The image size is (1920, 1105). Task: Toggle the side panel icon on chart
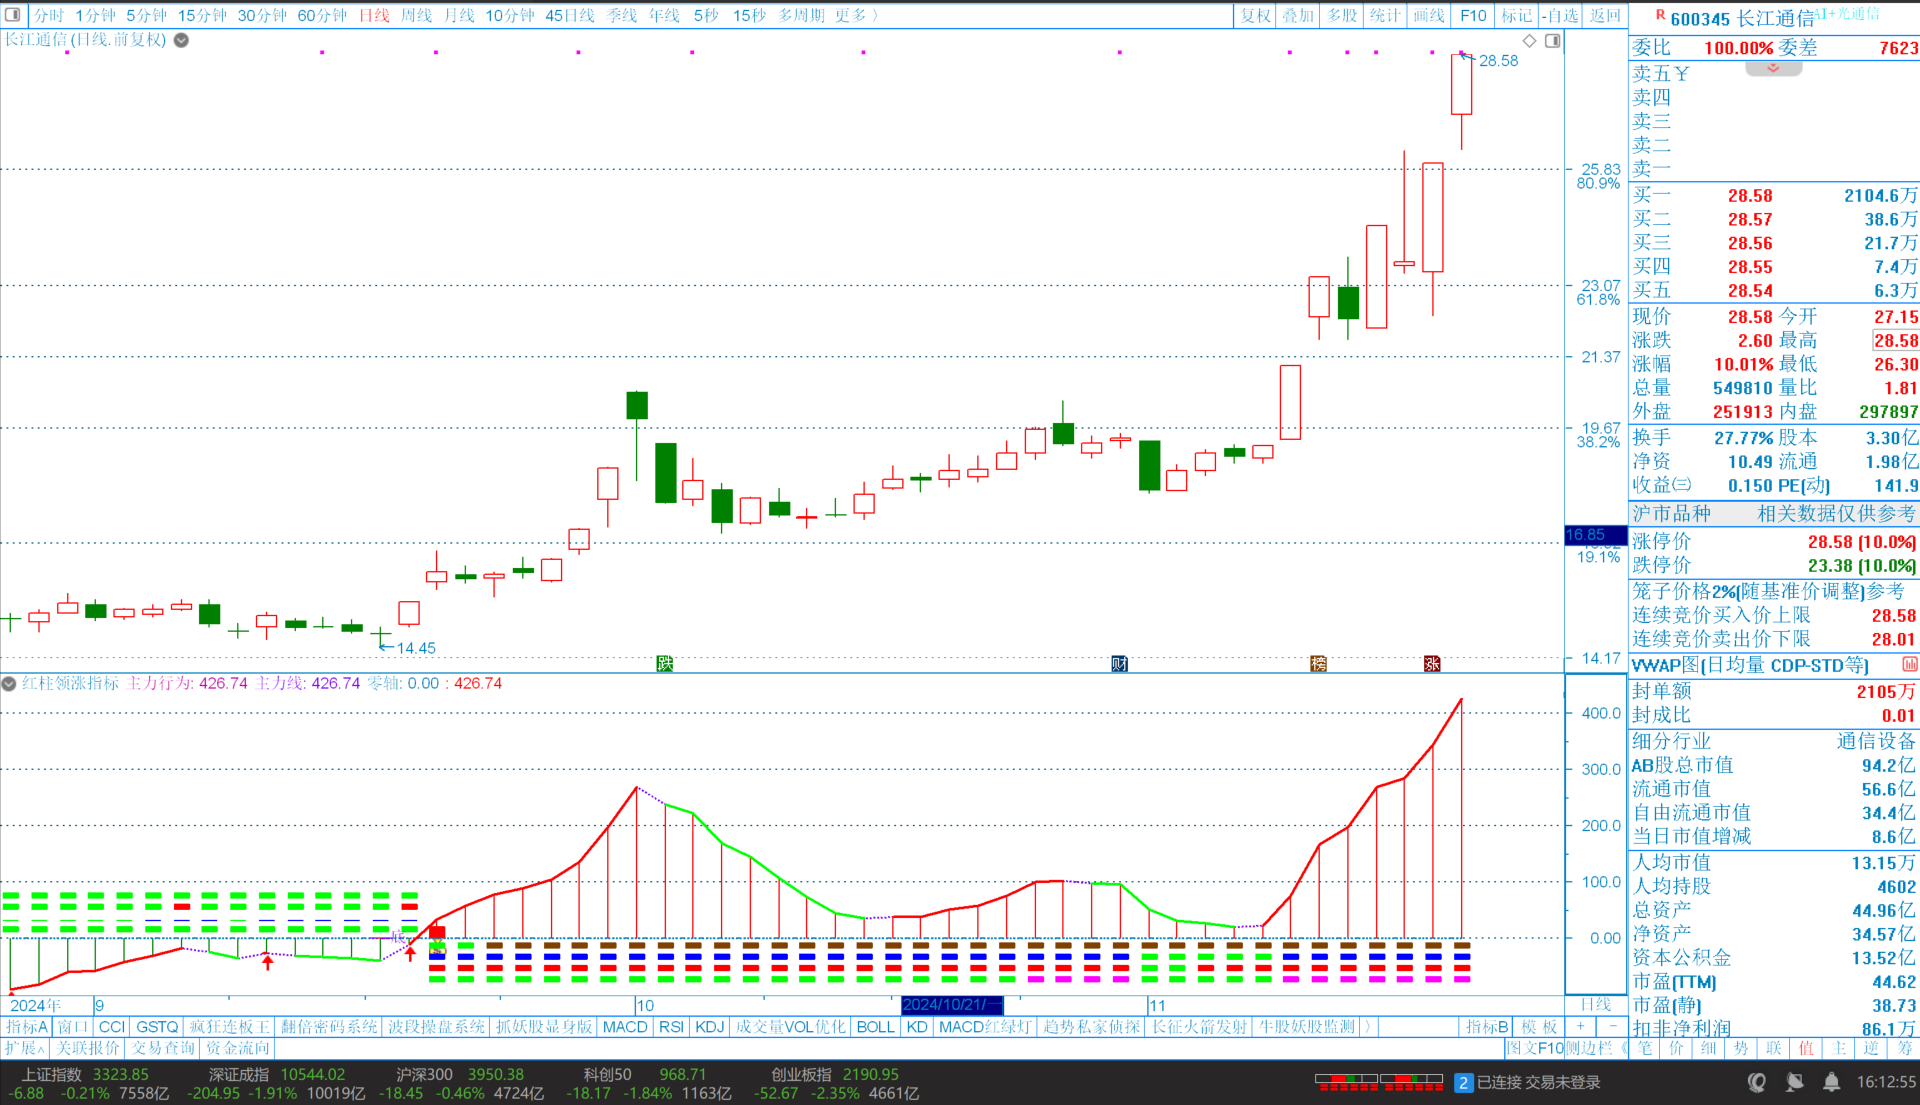click(x=1552, y=41)
